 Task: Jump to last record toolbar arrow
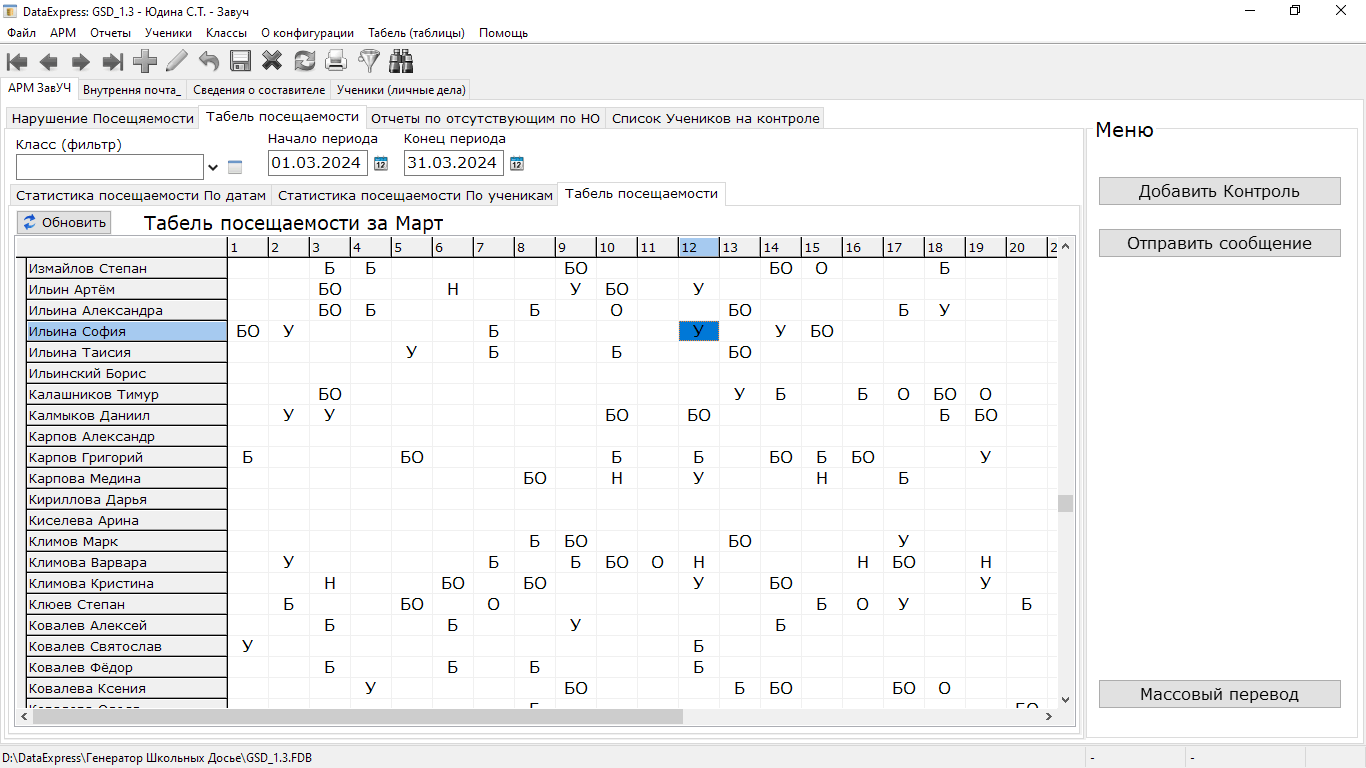point(112,62)
